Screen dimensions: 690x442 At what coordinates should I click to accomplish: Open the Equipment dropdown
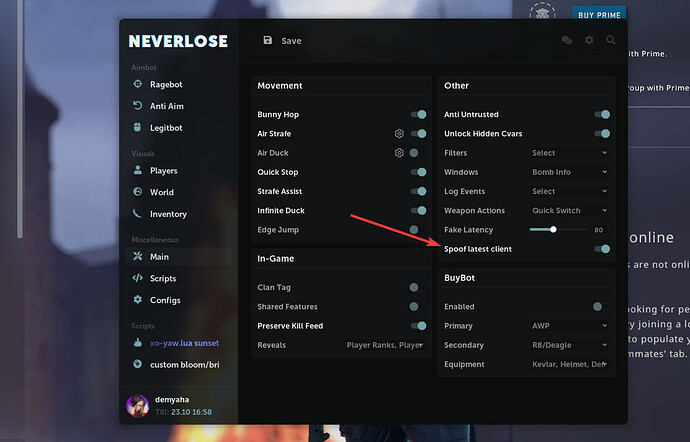click(569, 364)
